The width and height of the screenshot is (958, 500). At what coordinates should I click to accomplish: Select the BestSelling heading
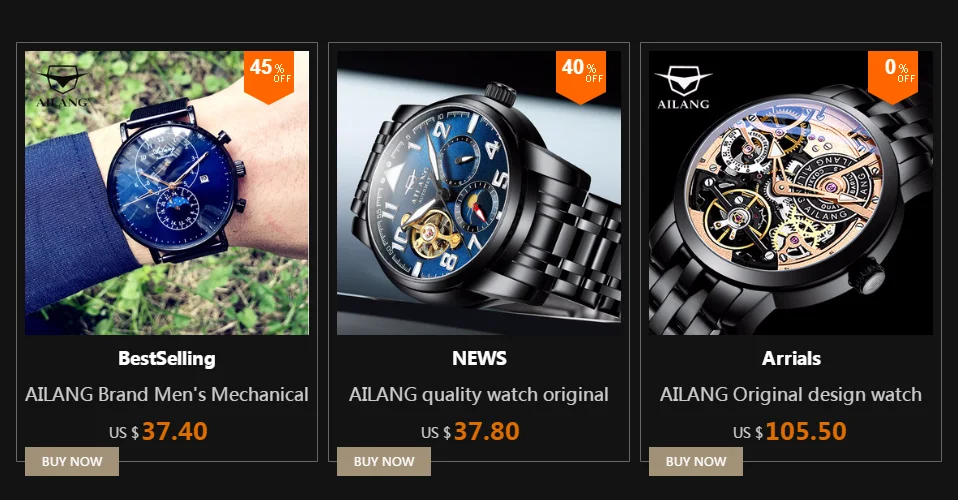(167, 358)
